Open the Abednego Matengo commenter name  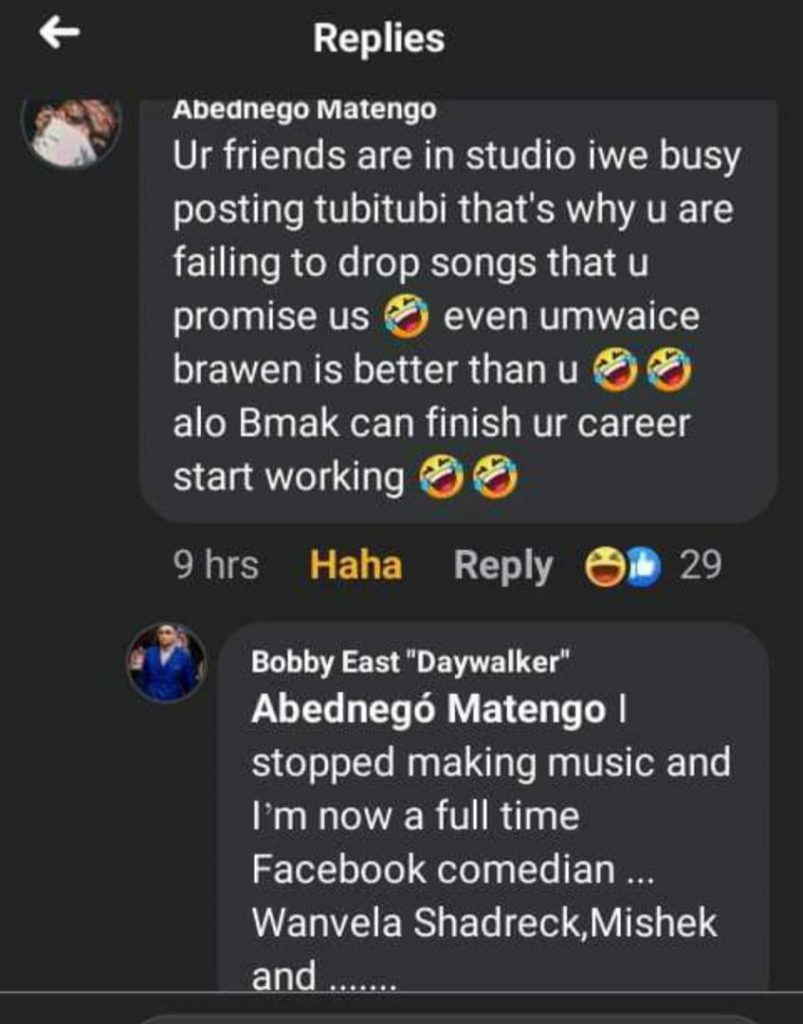click(x=304, y=110)
